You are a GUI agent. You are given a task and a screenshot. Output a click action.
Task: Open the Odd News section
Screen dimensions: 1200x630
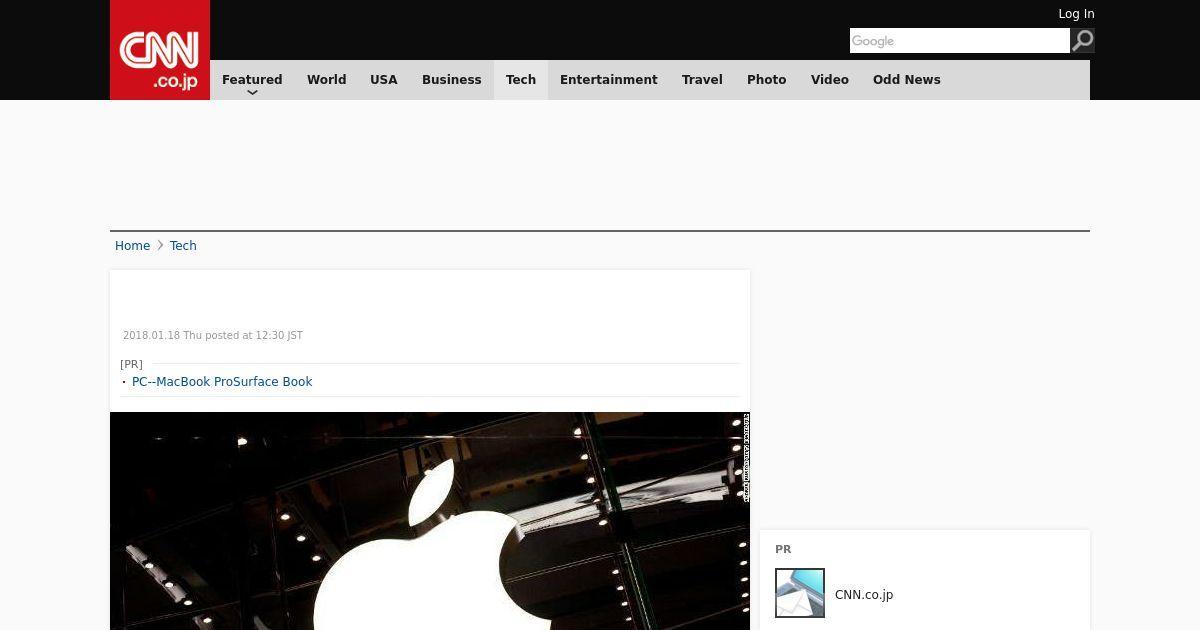pyautogui.click(x=907, y=80)
